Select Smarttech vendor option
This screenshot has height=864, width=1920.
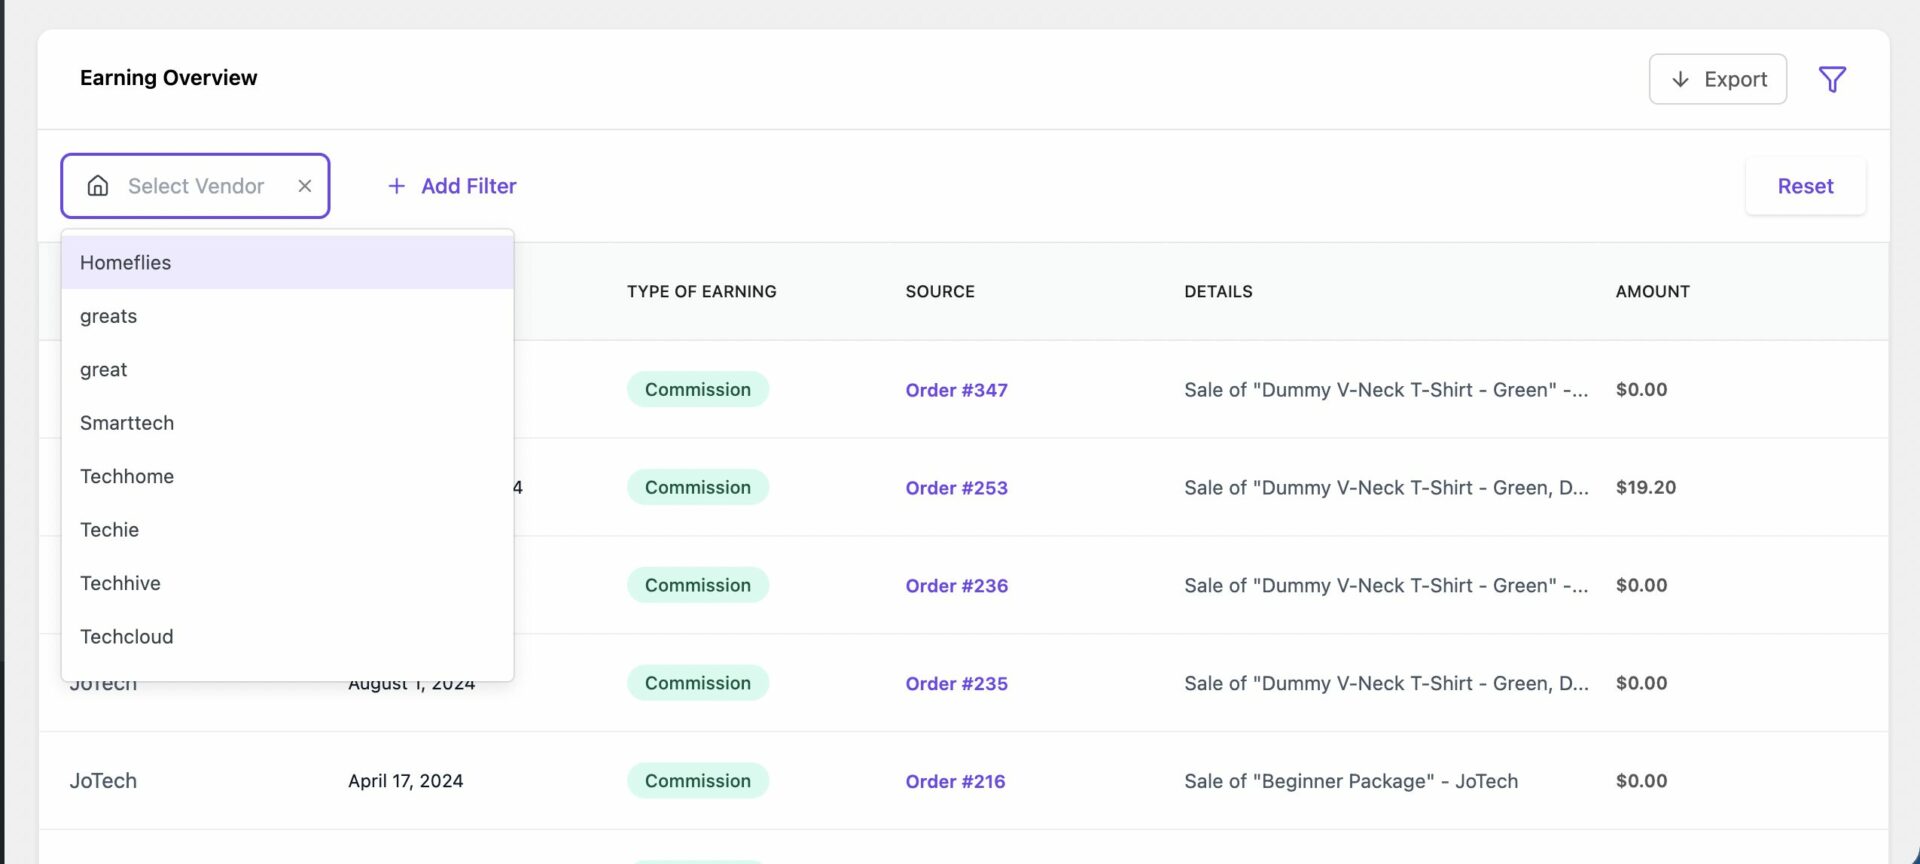click(287, 423)
